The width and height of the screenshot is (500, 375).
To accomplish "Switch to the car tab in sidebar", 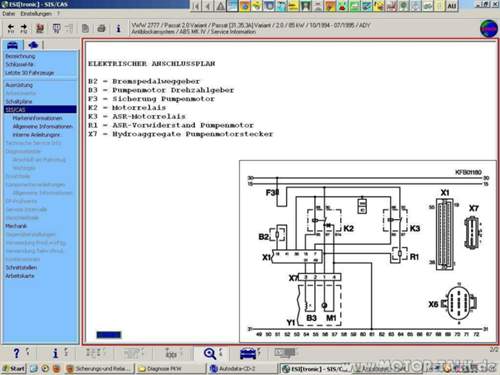I will pos(12,45).
